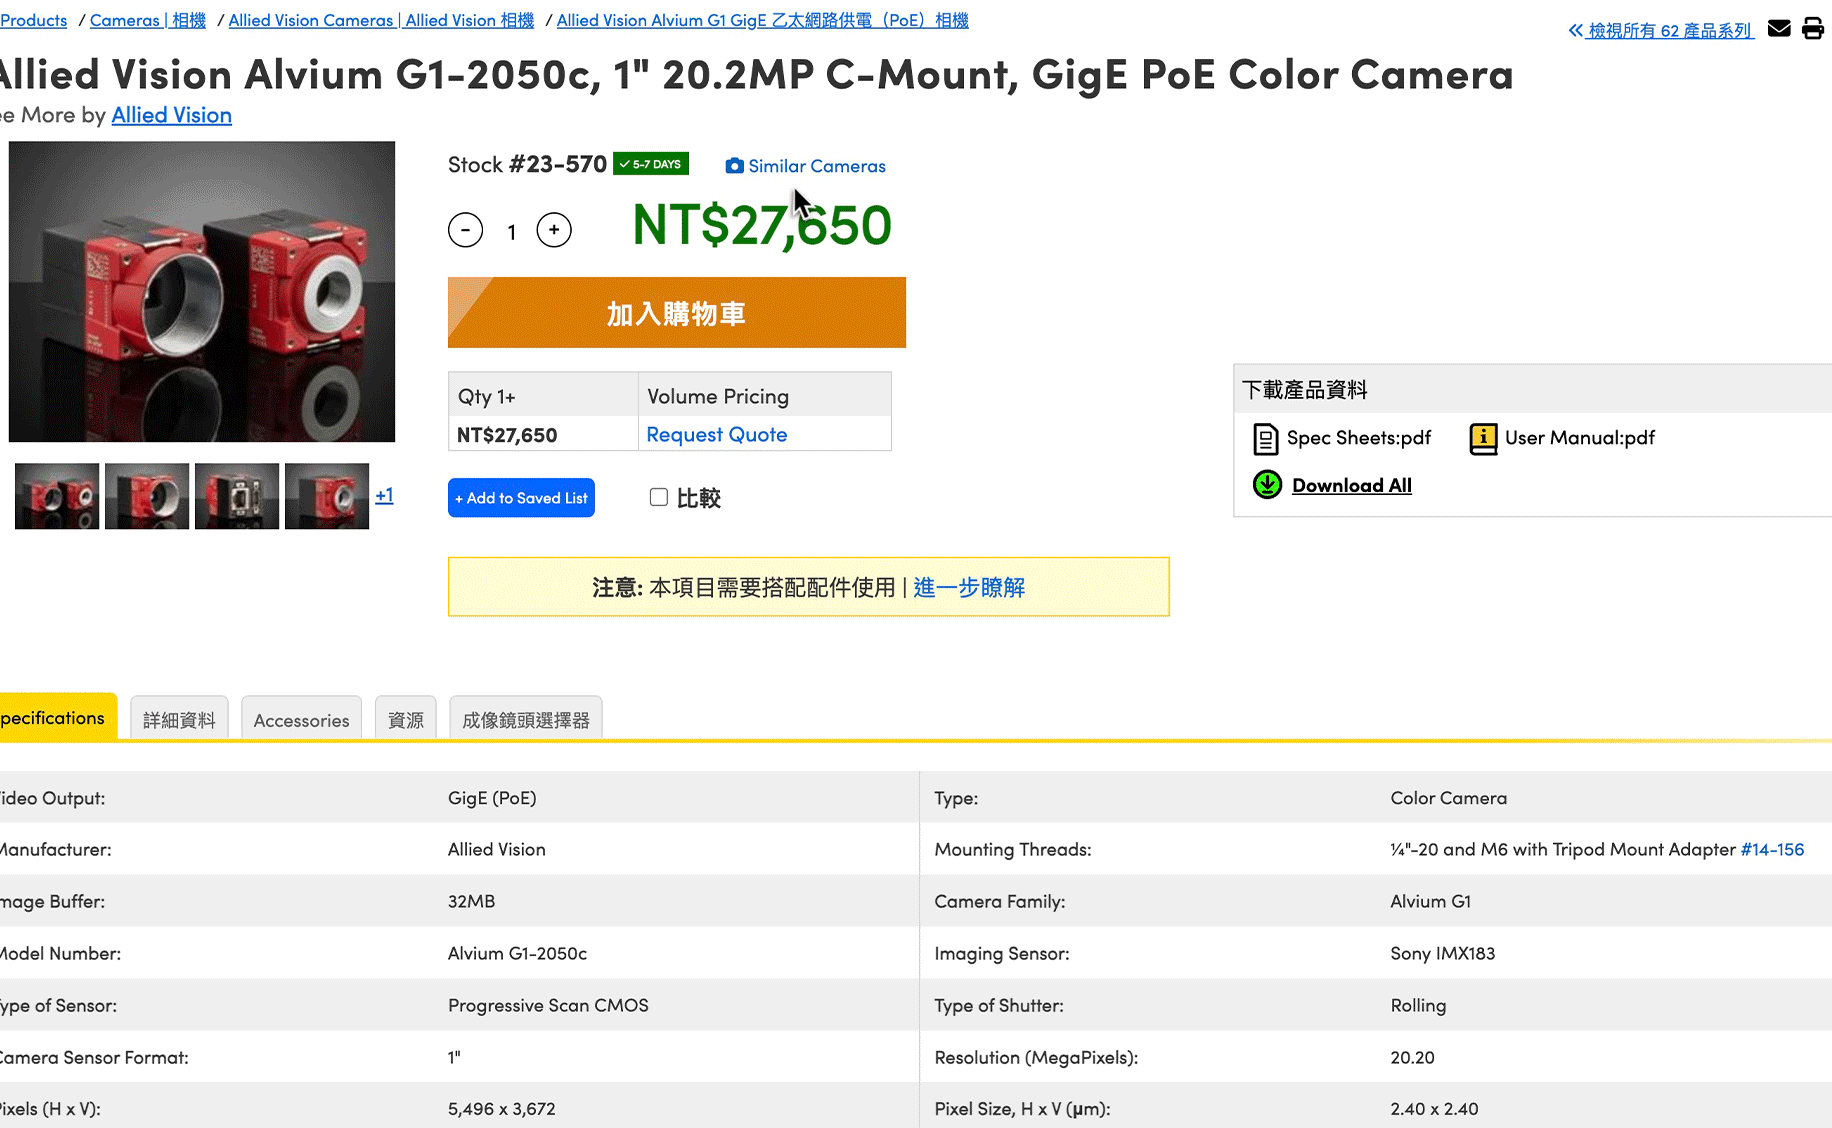Click the Add to Saved List button
The image size is (1832, 1128).
[x=521, y=498]
